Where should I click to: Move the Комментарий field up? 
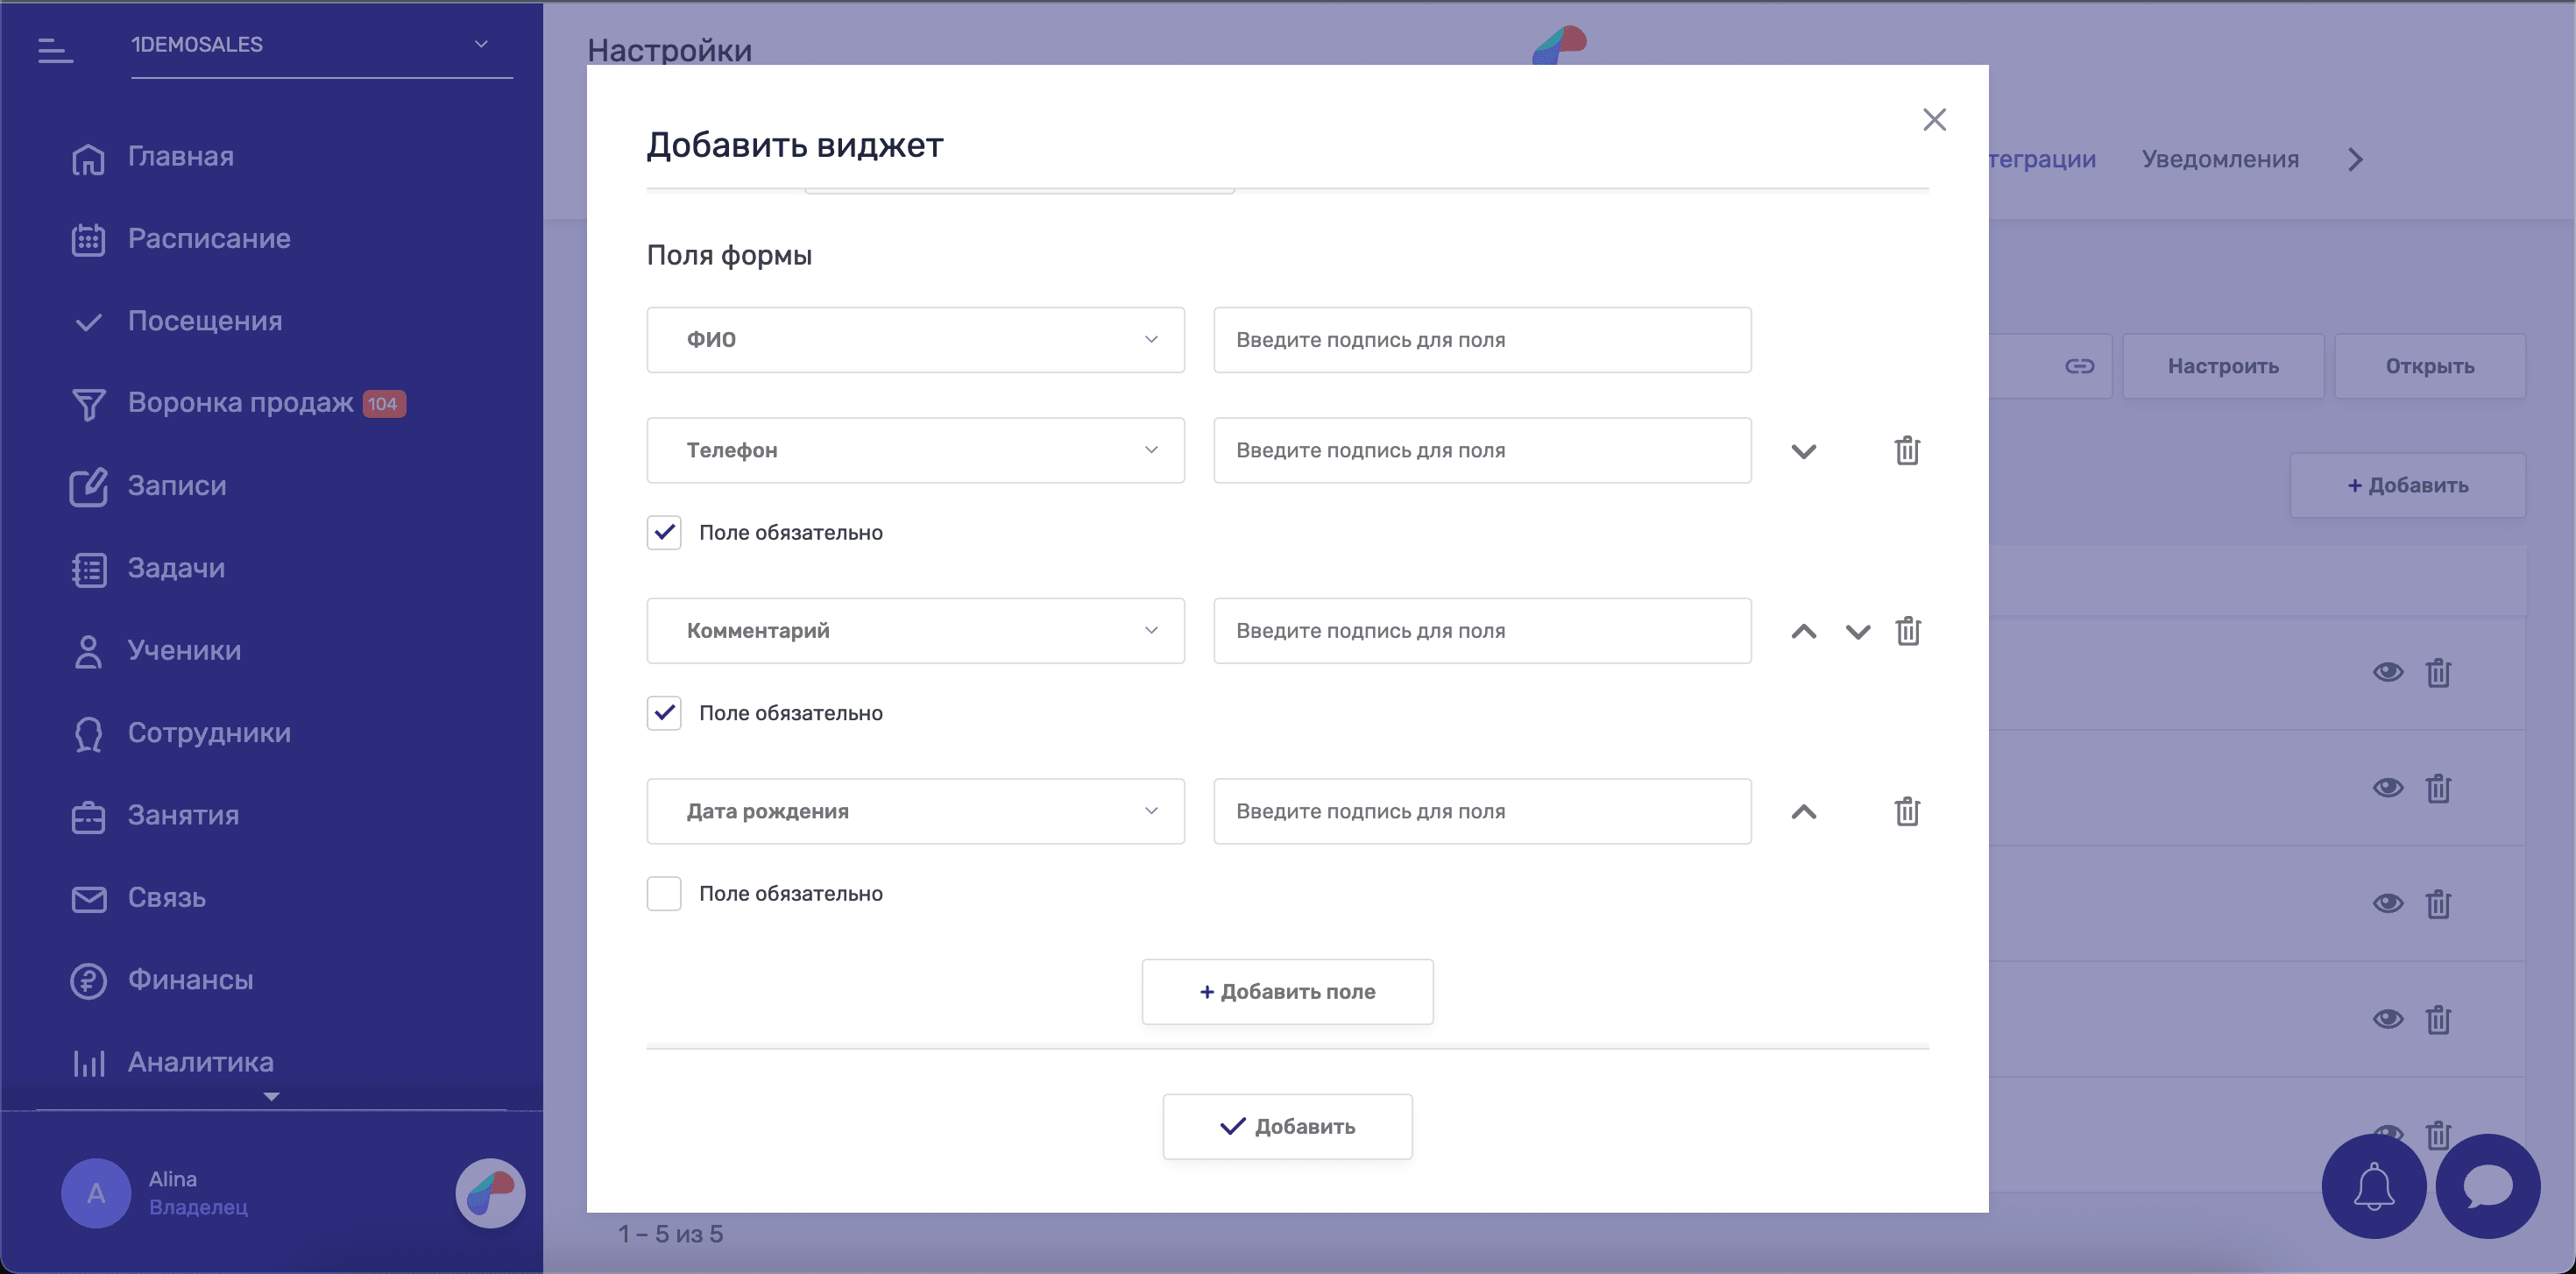(x=1803, y=631)
